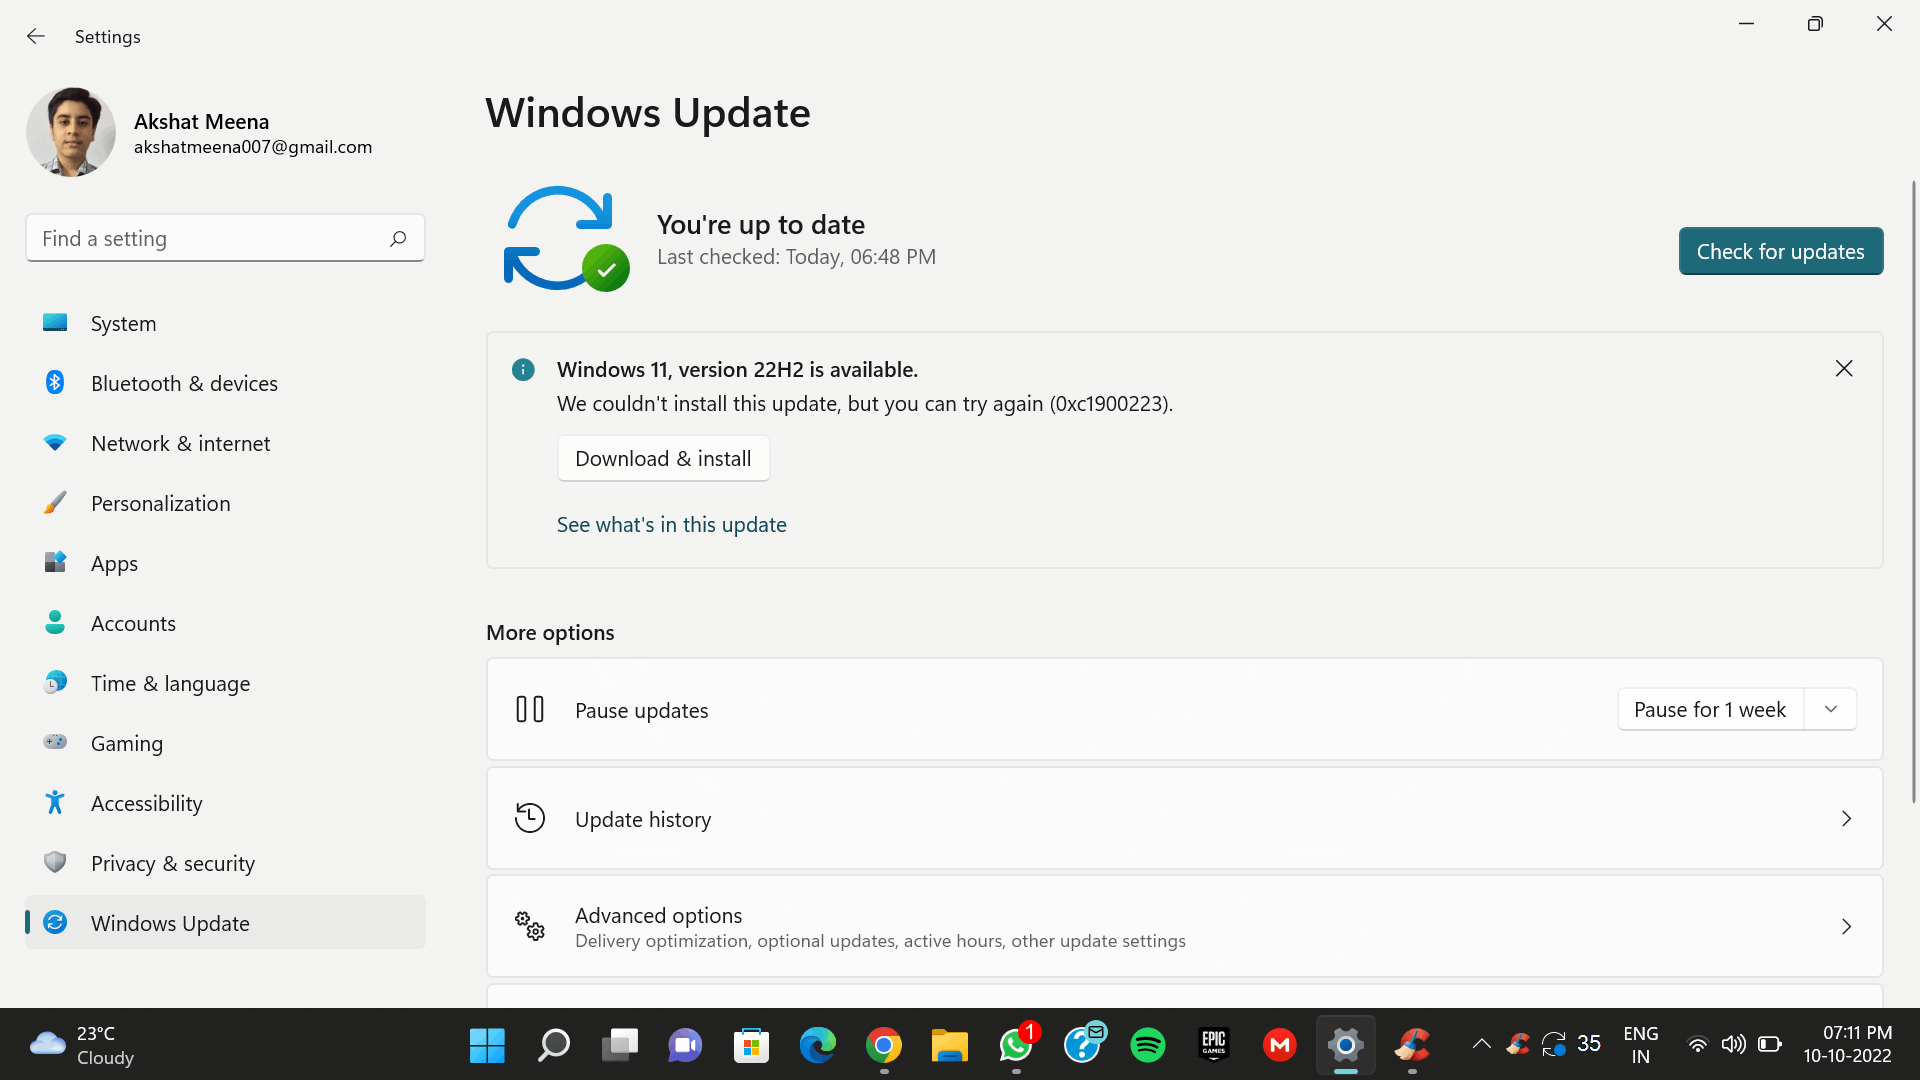This screenshot has width=1920, height=1080.
Task: Open Google Chrome from the taskbar
Action: pos(884,1046)
